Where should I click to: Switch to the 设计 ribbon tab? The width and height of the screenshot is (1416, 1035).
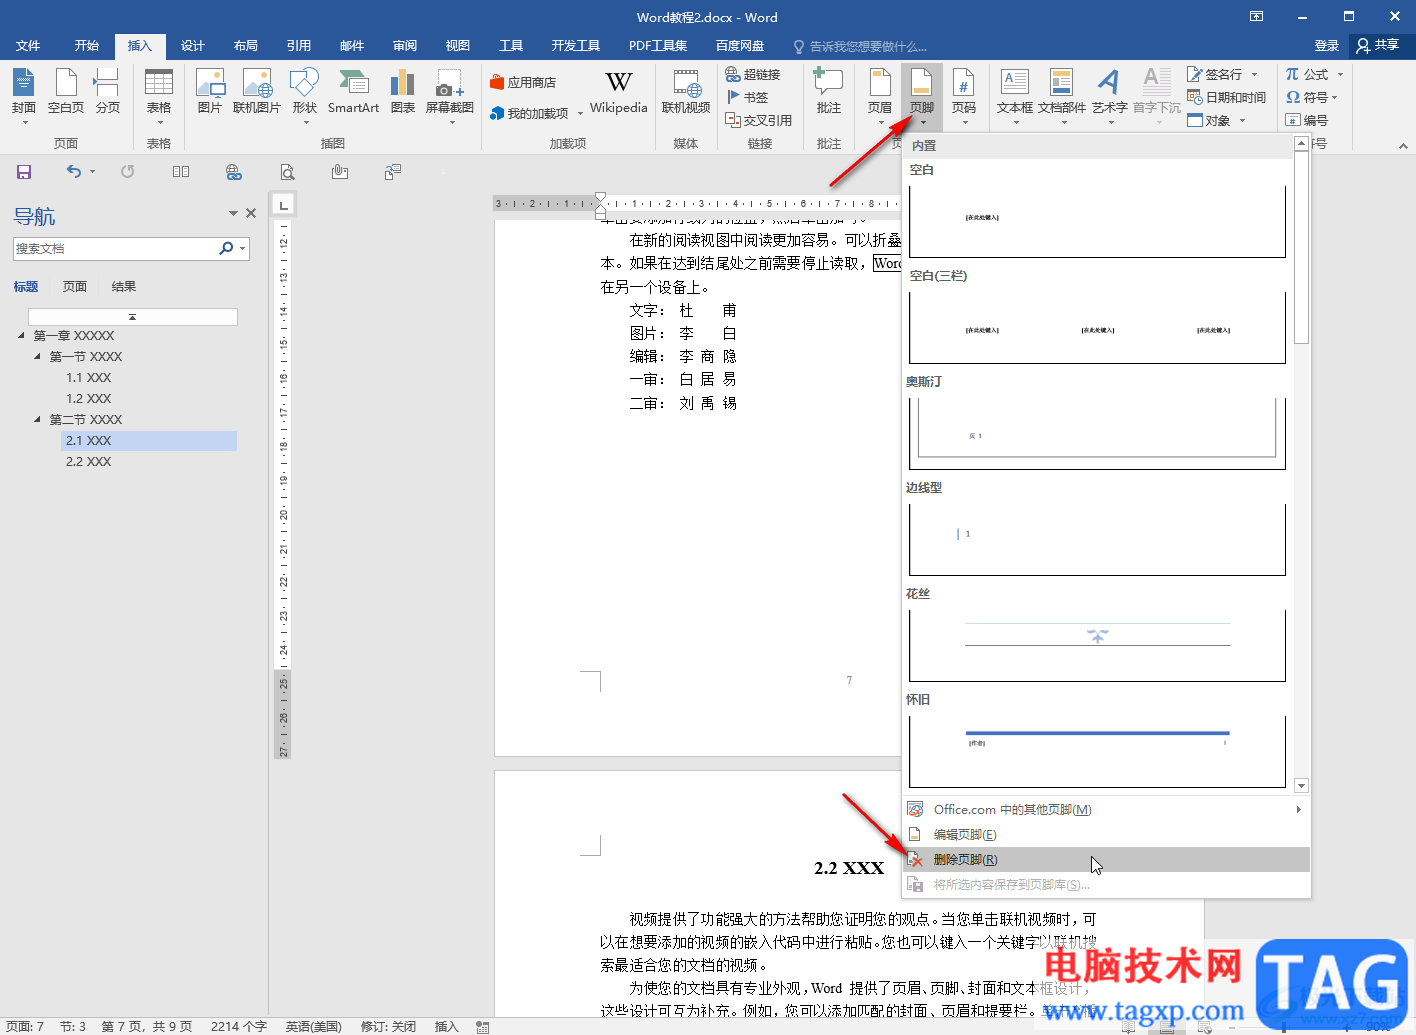193,46
